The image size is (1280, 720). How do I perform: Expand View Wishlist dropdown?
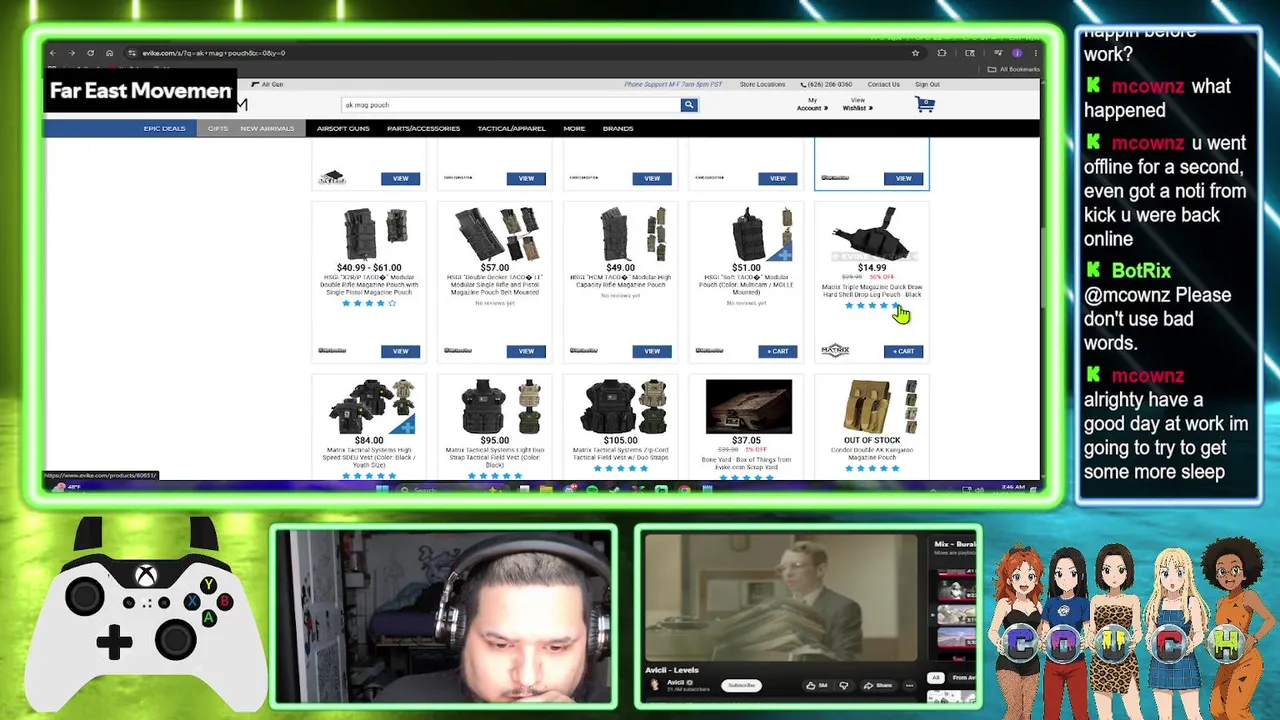click(x=858, y=104)
